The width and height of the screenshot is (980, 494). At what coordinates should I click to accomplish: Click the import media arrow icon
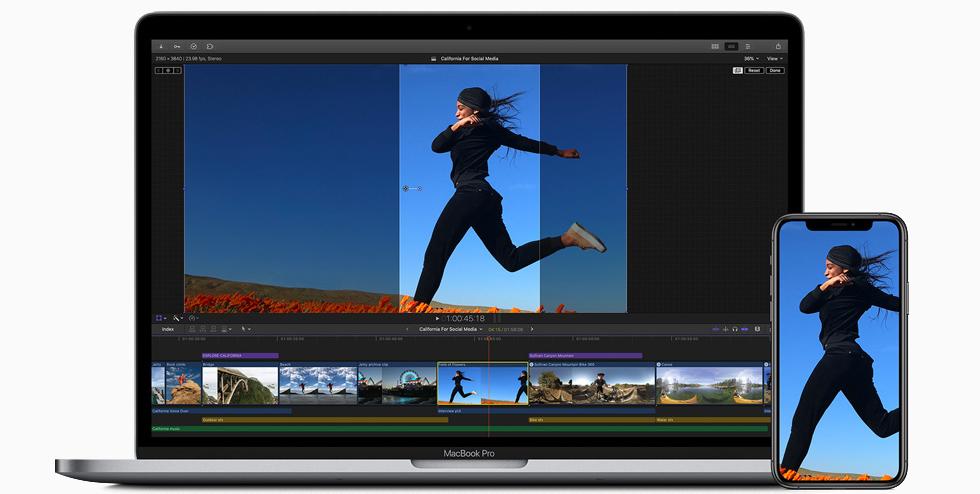pos(161,46)
